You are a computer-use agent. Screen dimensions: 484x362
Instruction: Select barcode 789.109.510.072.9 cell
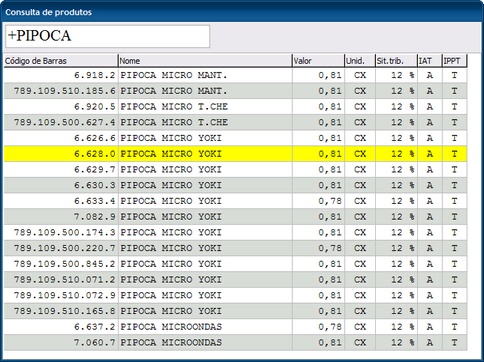coord(61,295)
